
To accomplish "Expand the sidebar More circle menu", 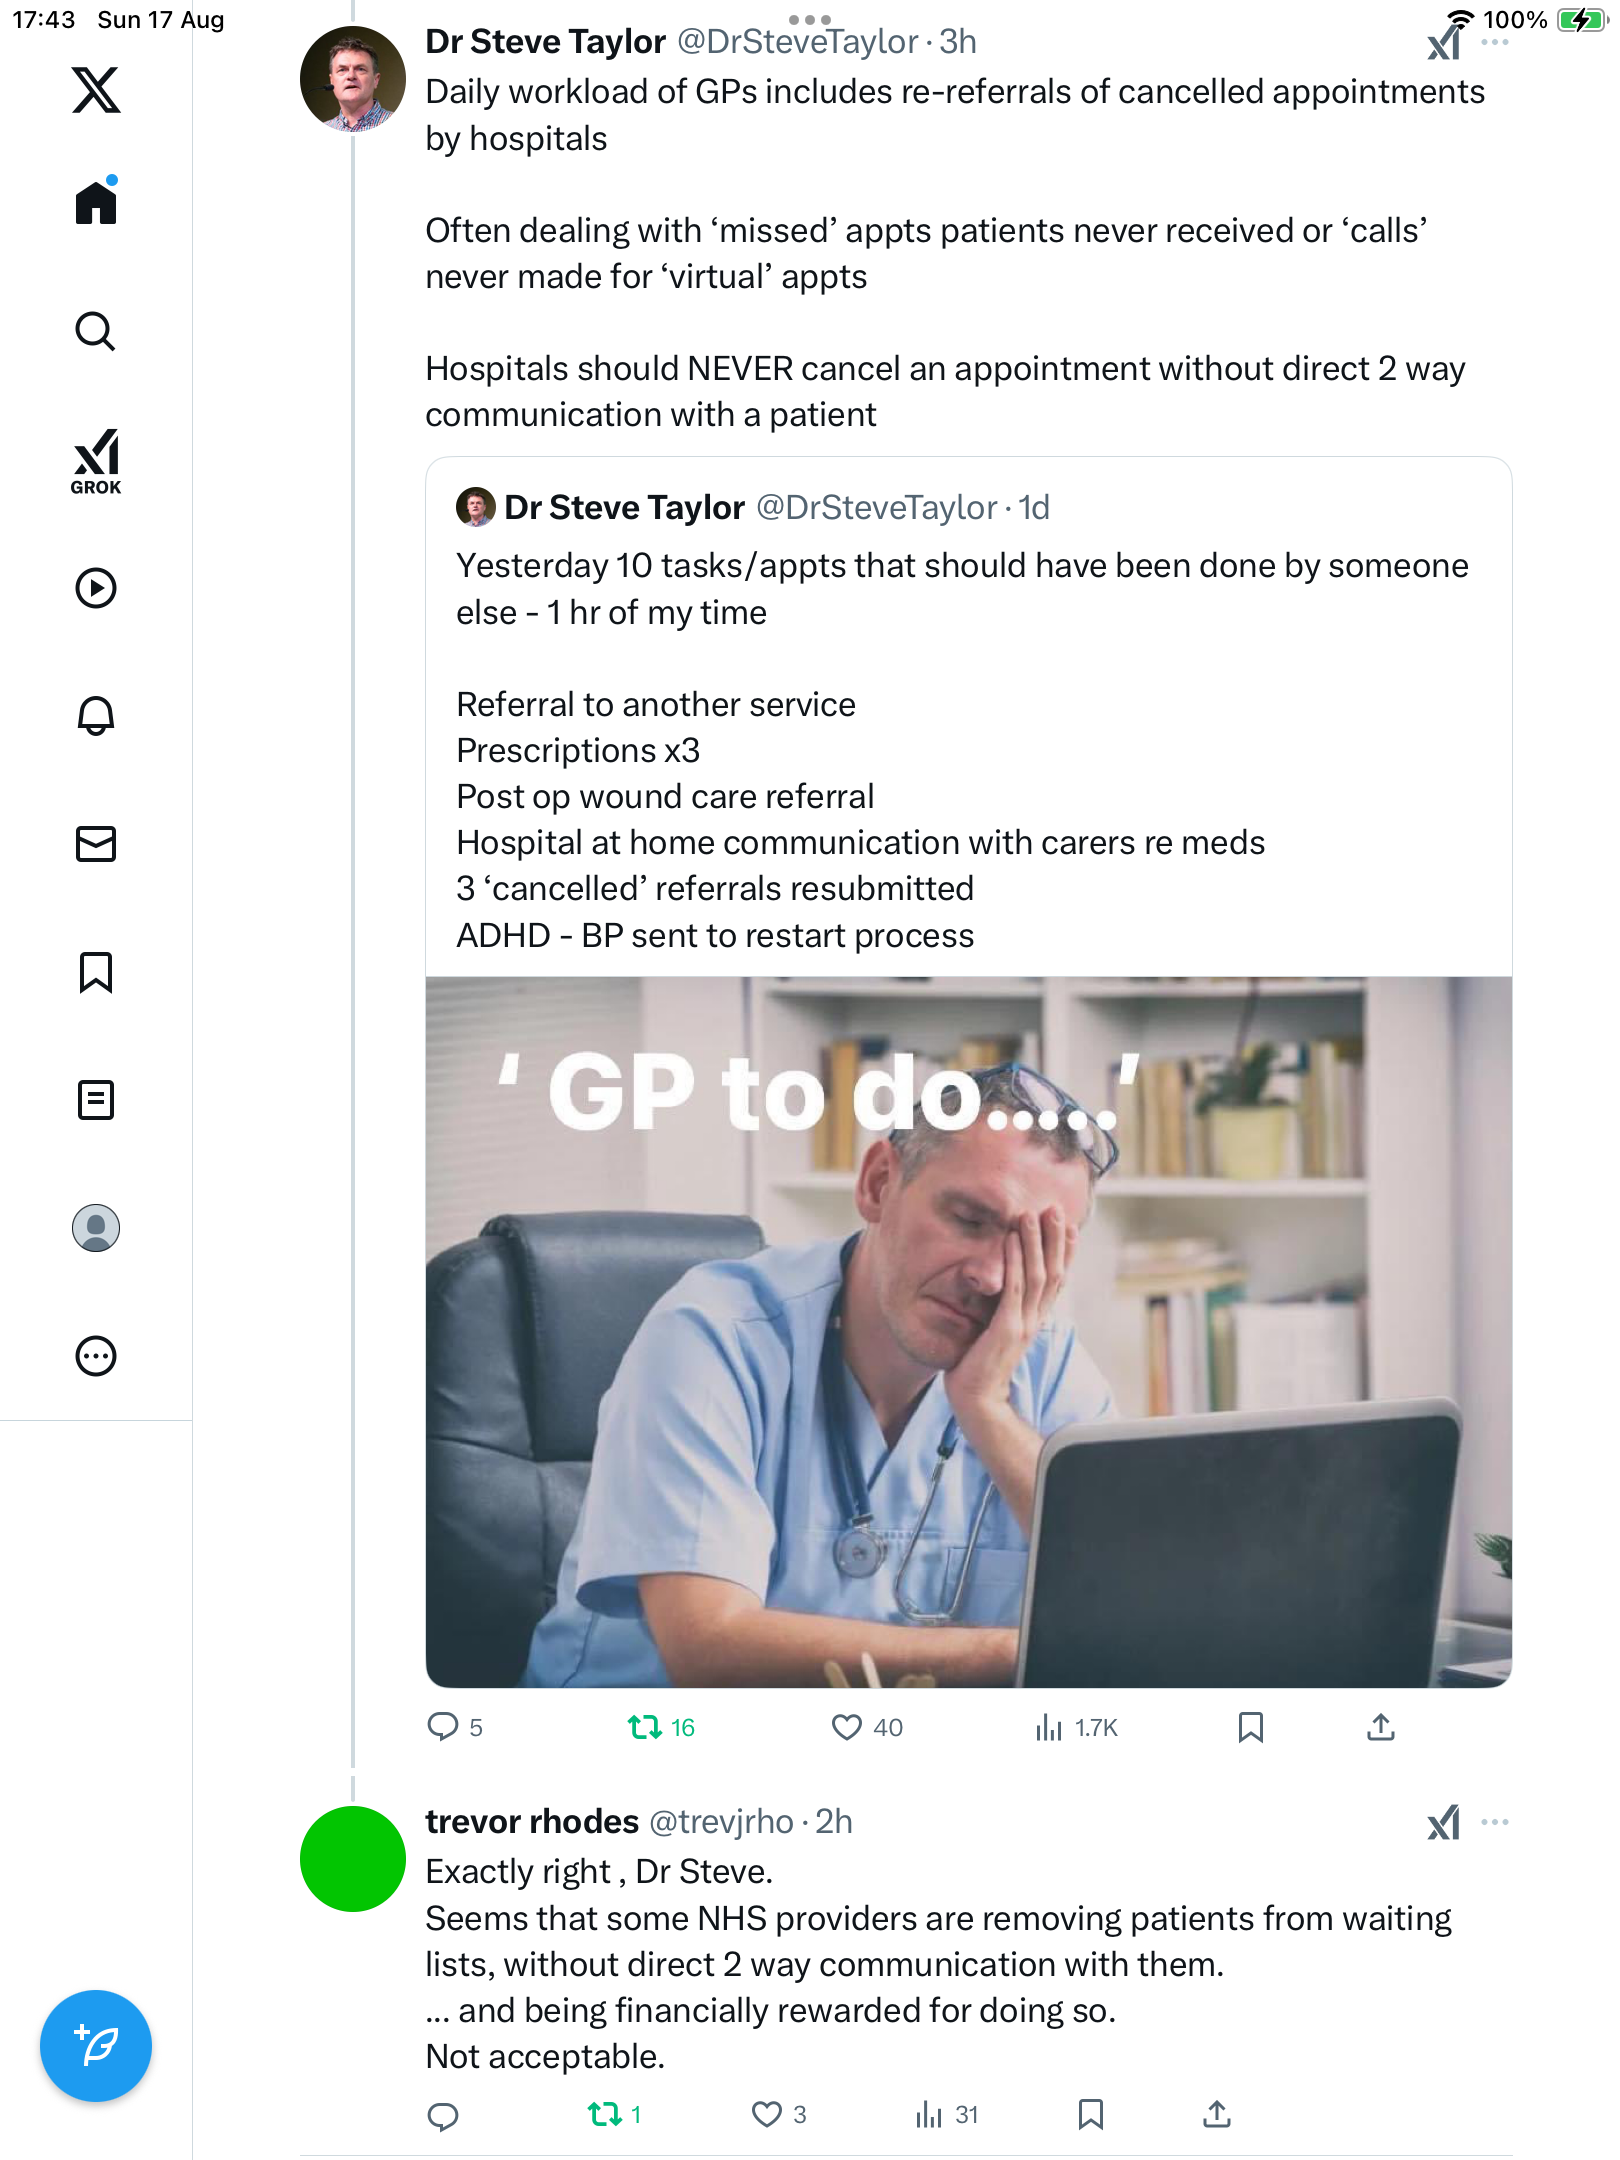I will point(96,1356).
